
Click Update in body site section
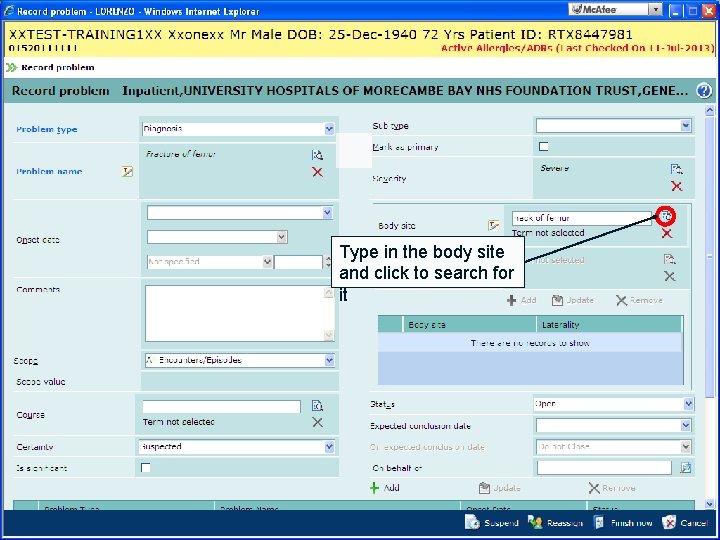(573, 300)
